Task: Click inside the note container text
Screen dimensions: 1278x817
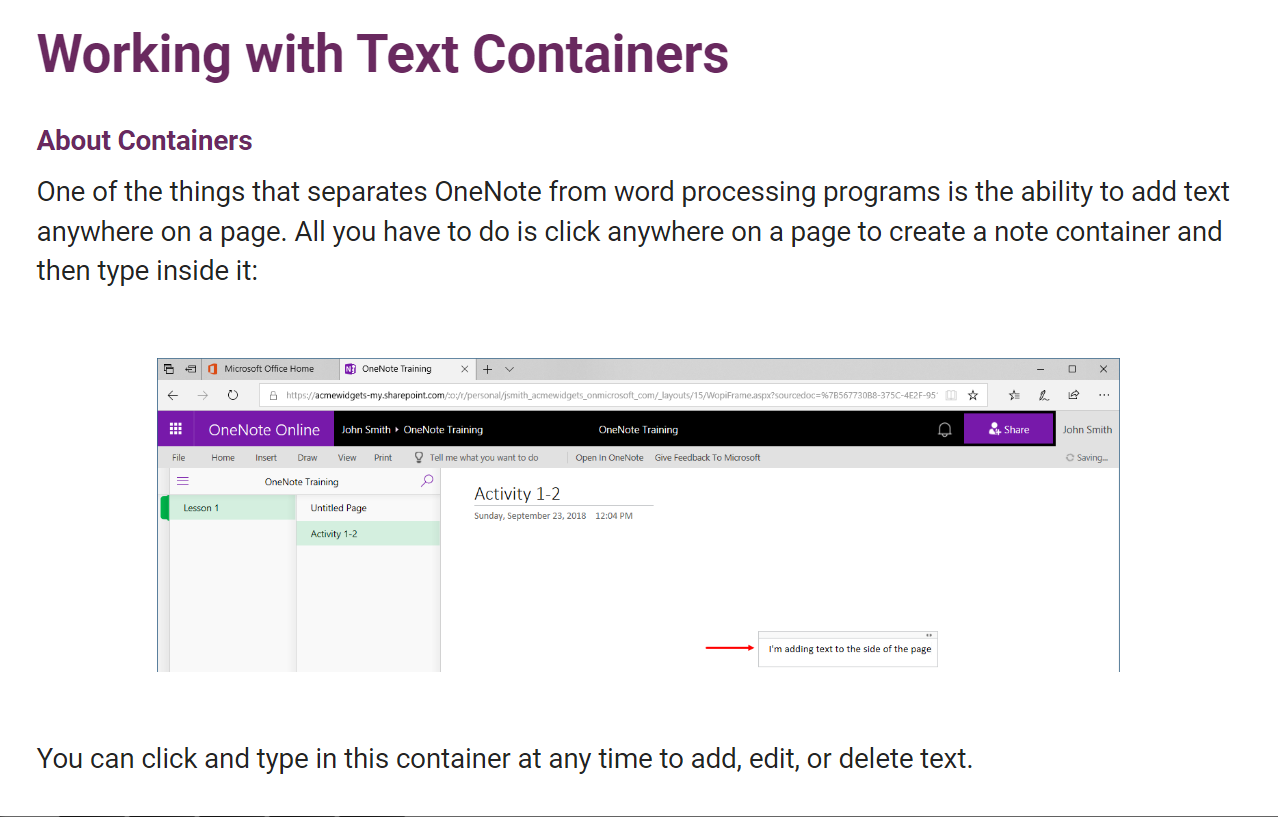Action: tap(850, 649)
